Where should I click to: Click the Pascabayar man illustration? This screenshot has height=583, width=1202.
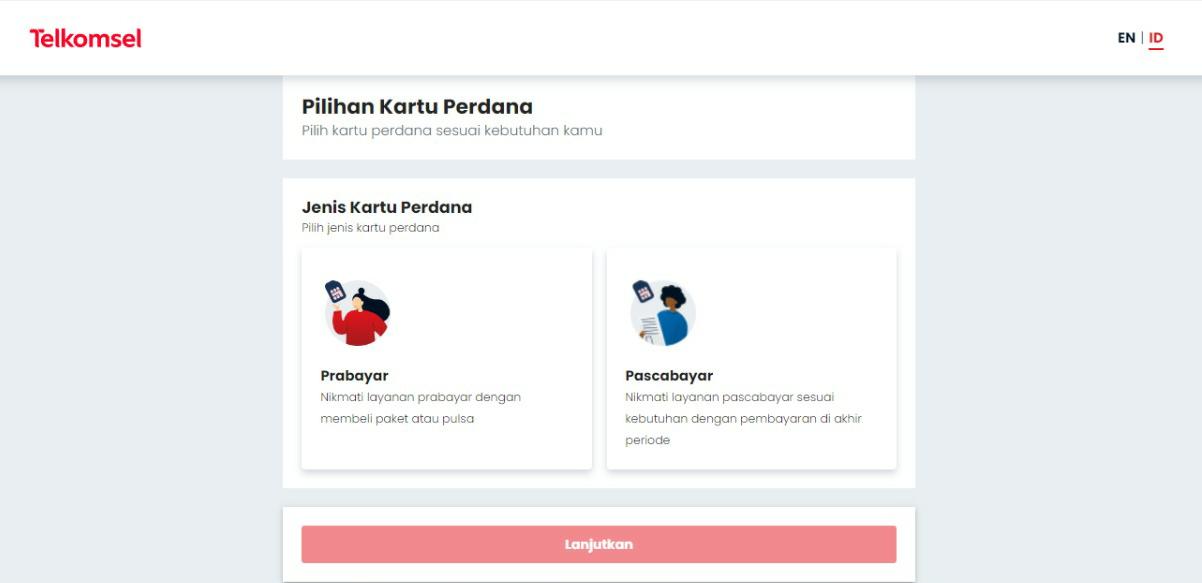(663, 314)
